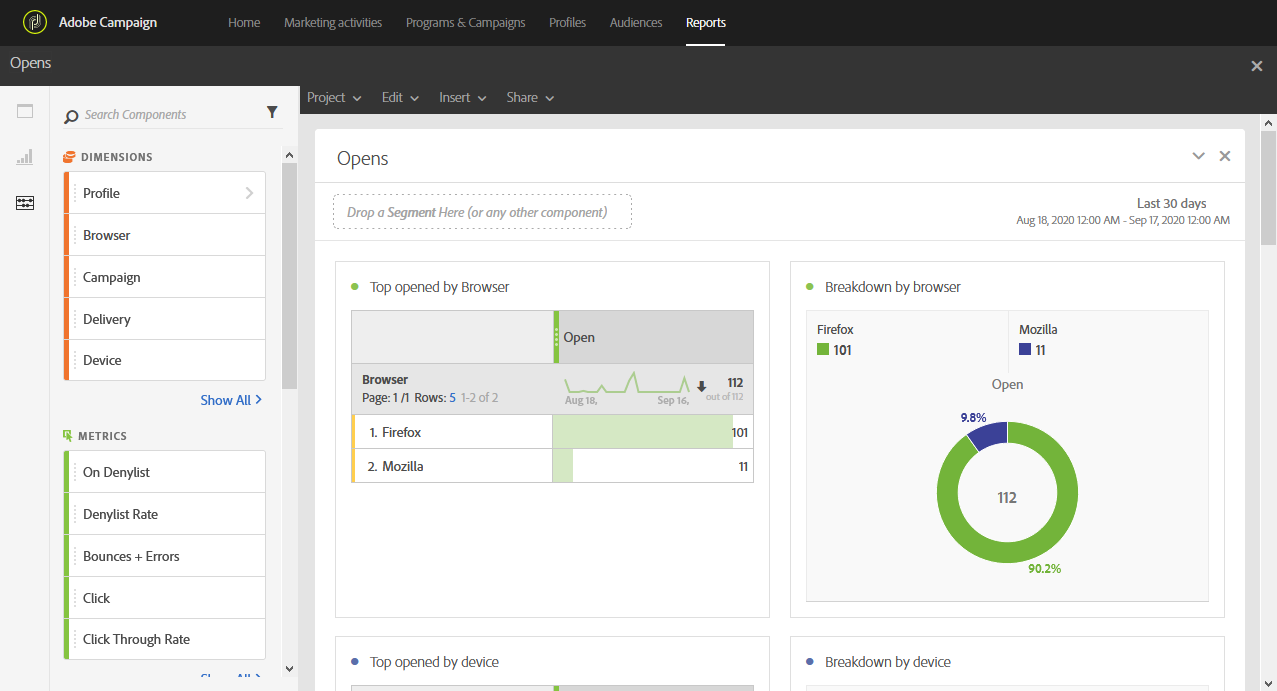Expand the Profile dimension arrow

click(x=249, y=193)
